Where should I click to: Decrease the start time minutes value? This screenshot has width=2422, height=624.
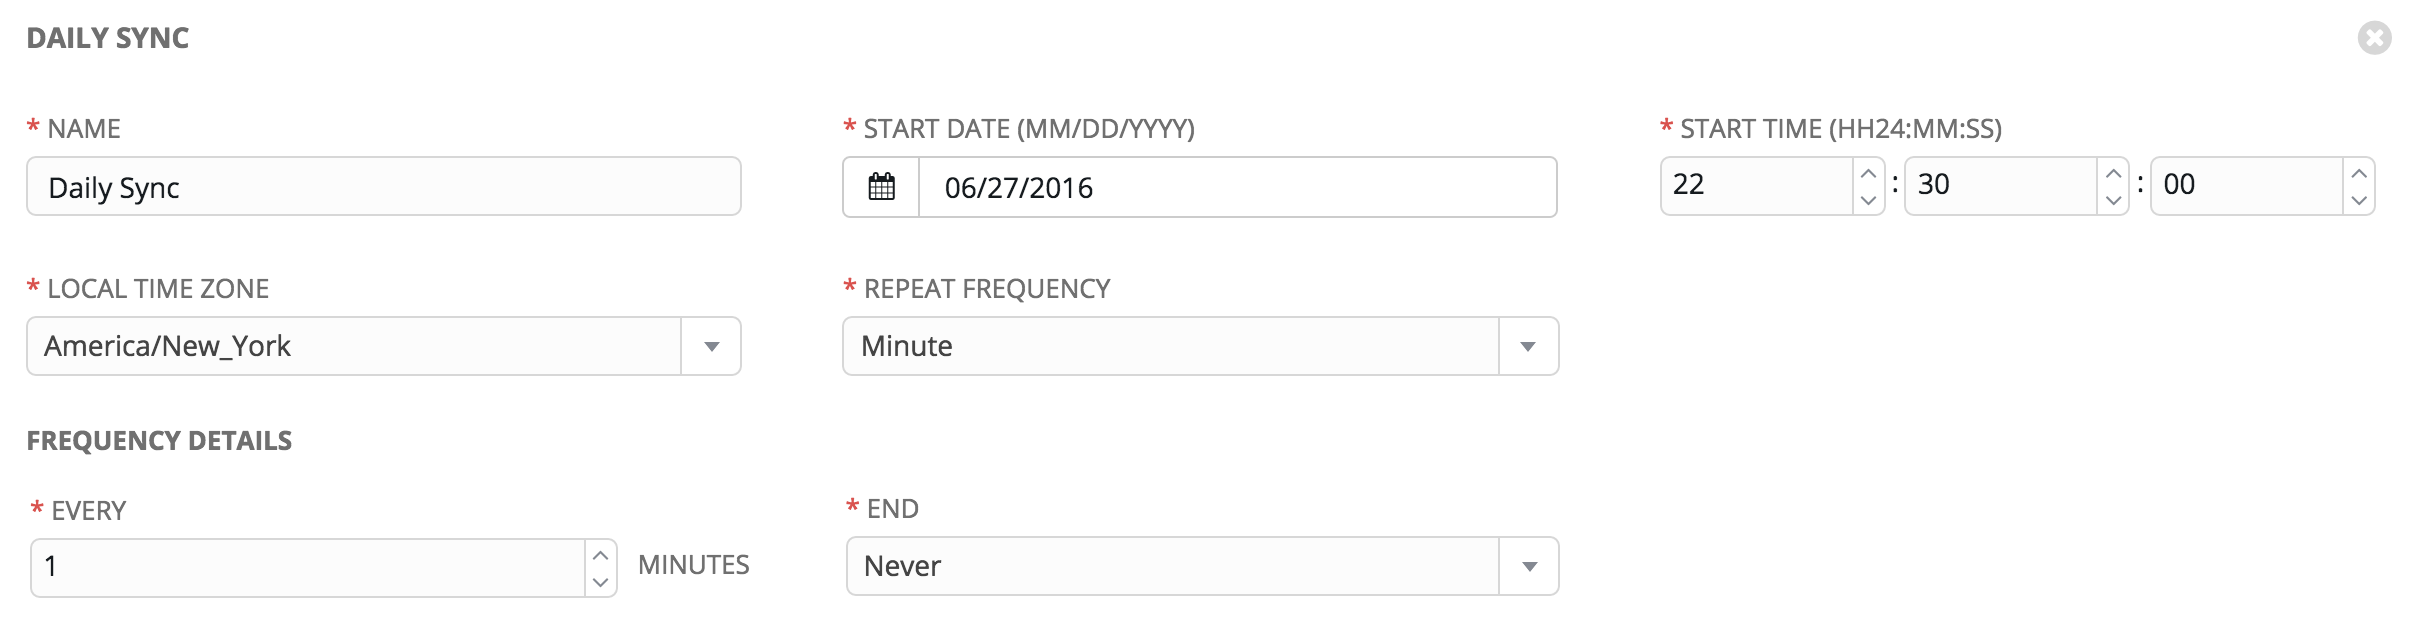click(x=2112, y=200)
